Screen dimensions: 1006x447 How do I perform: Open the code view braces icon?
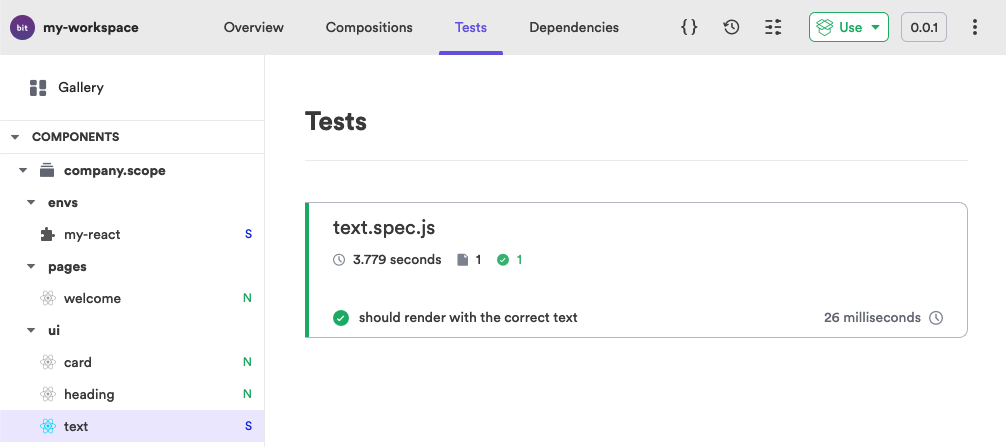pyautogui.click(x=689, y=27)
